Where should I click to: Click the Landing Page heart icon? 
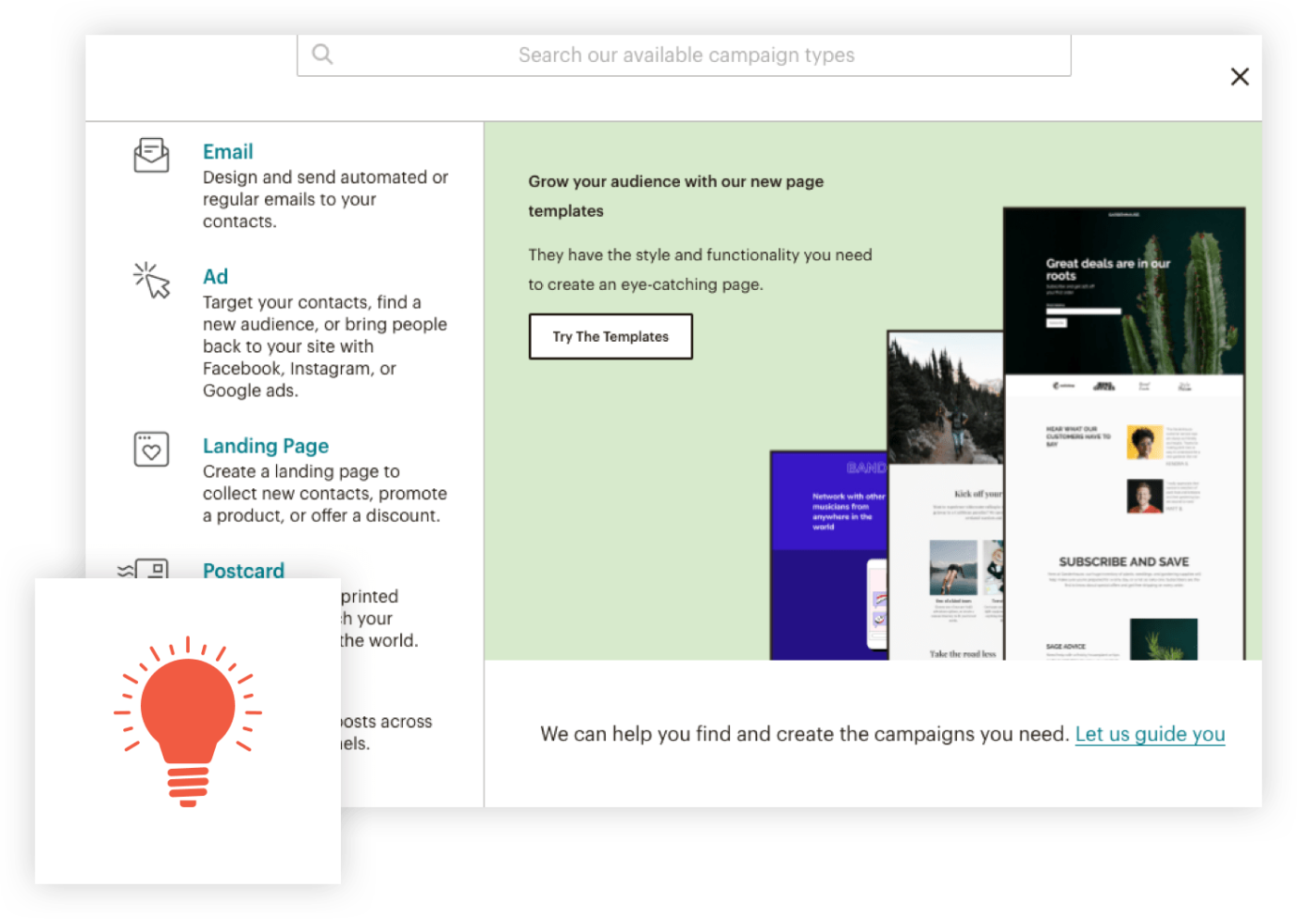151,449
